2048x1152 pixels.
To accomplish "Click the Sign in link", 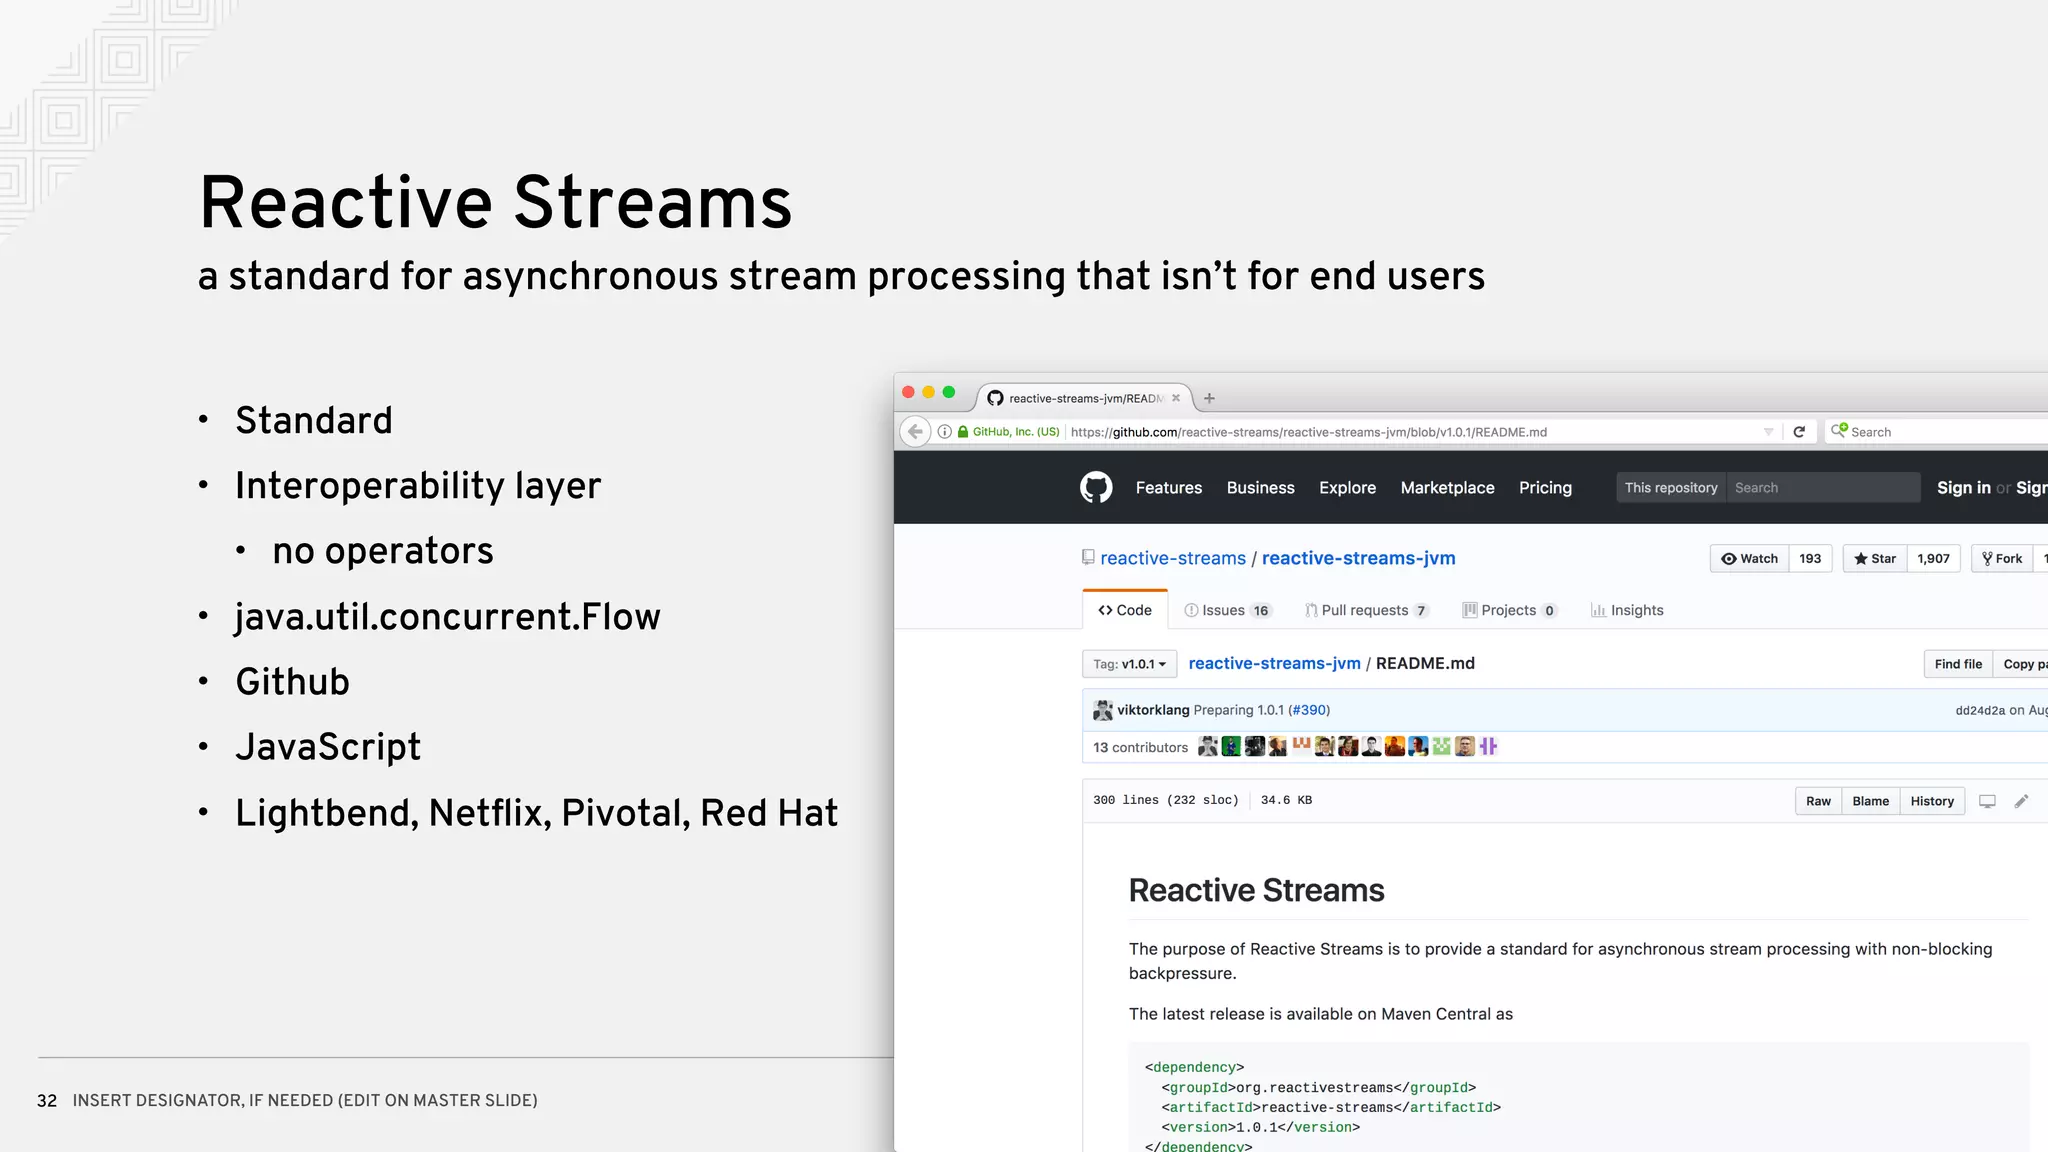I will 1963,488.
